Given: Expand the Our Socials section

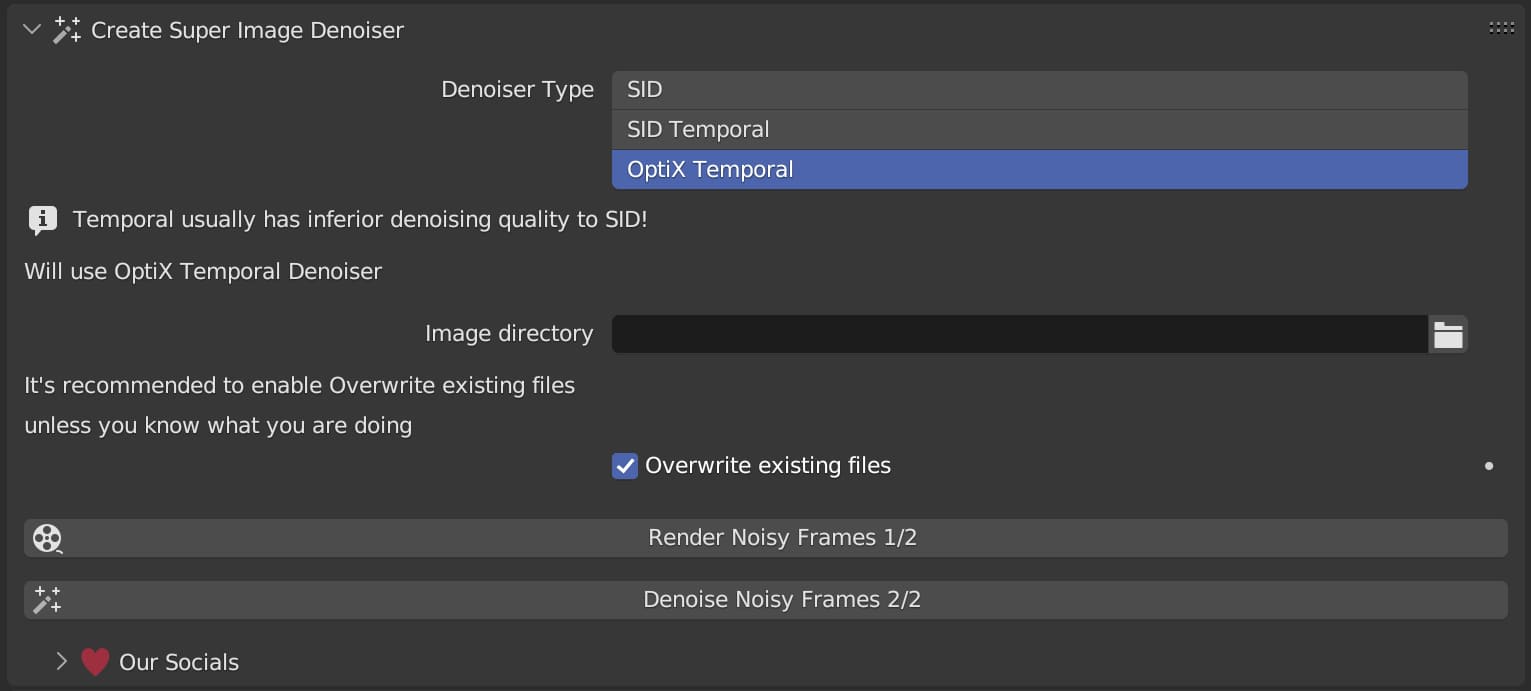Looking at the screenshot, I should click(61, 661).
